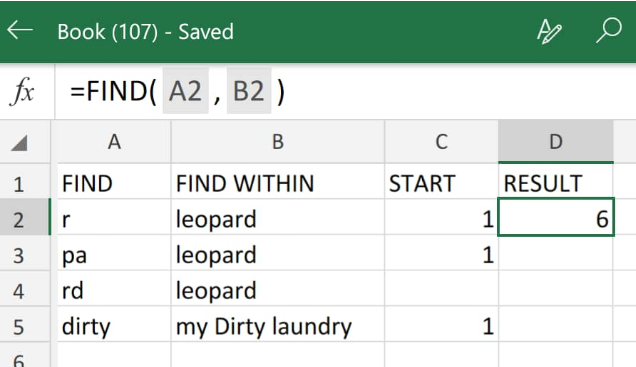636x367 pixels.
Task: Click the fx insert function icon
Action: (x=22, y=91)
